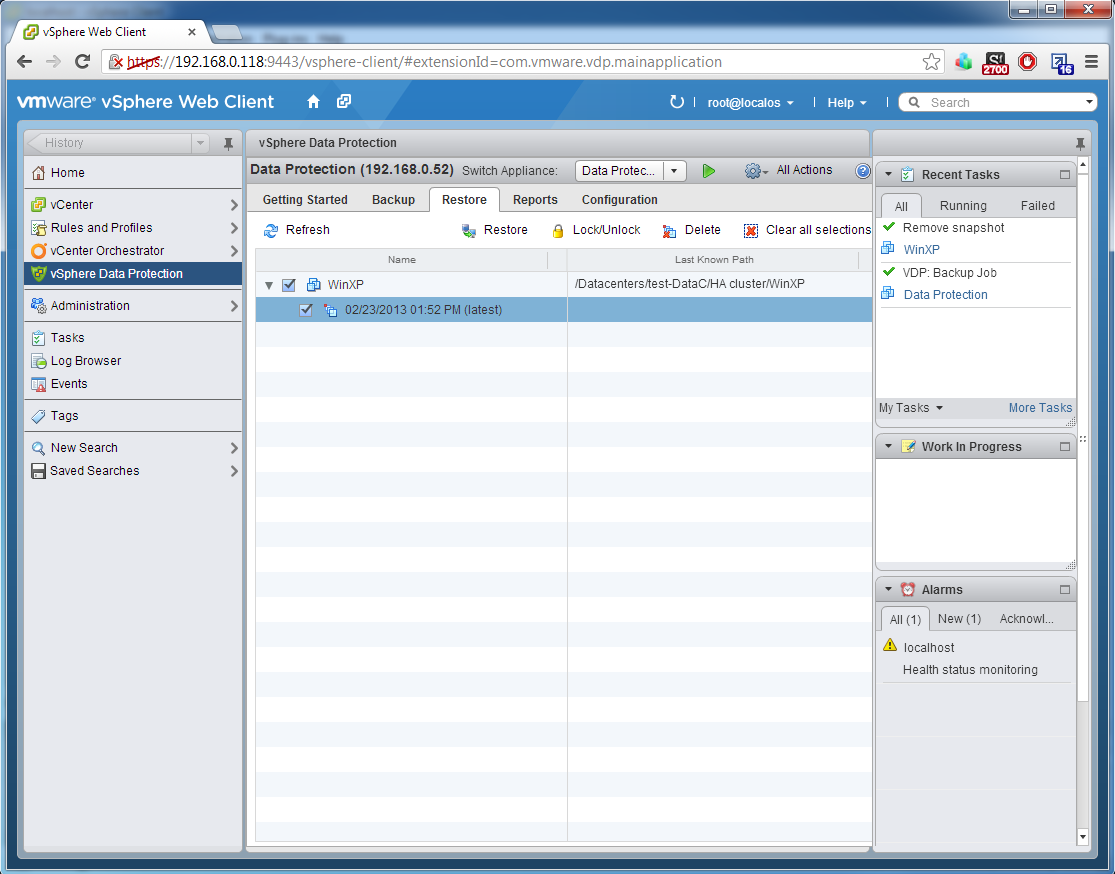
Task: Click the green play arrow next to appliance
Action: tap(708, 171)
